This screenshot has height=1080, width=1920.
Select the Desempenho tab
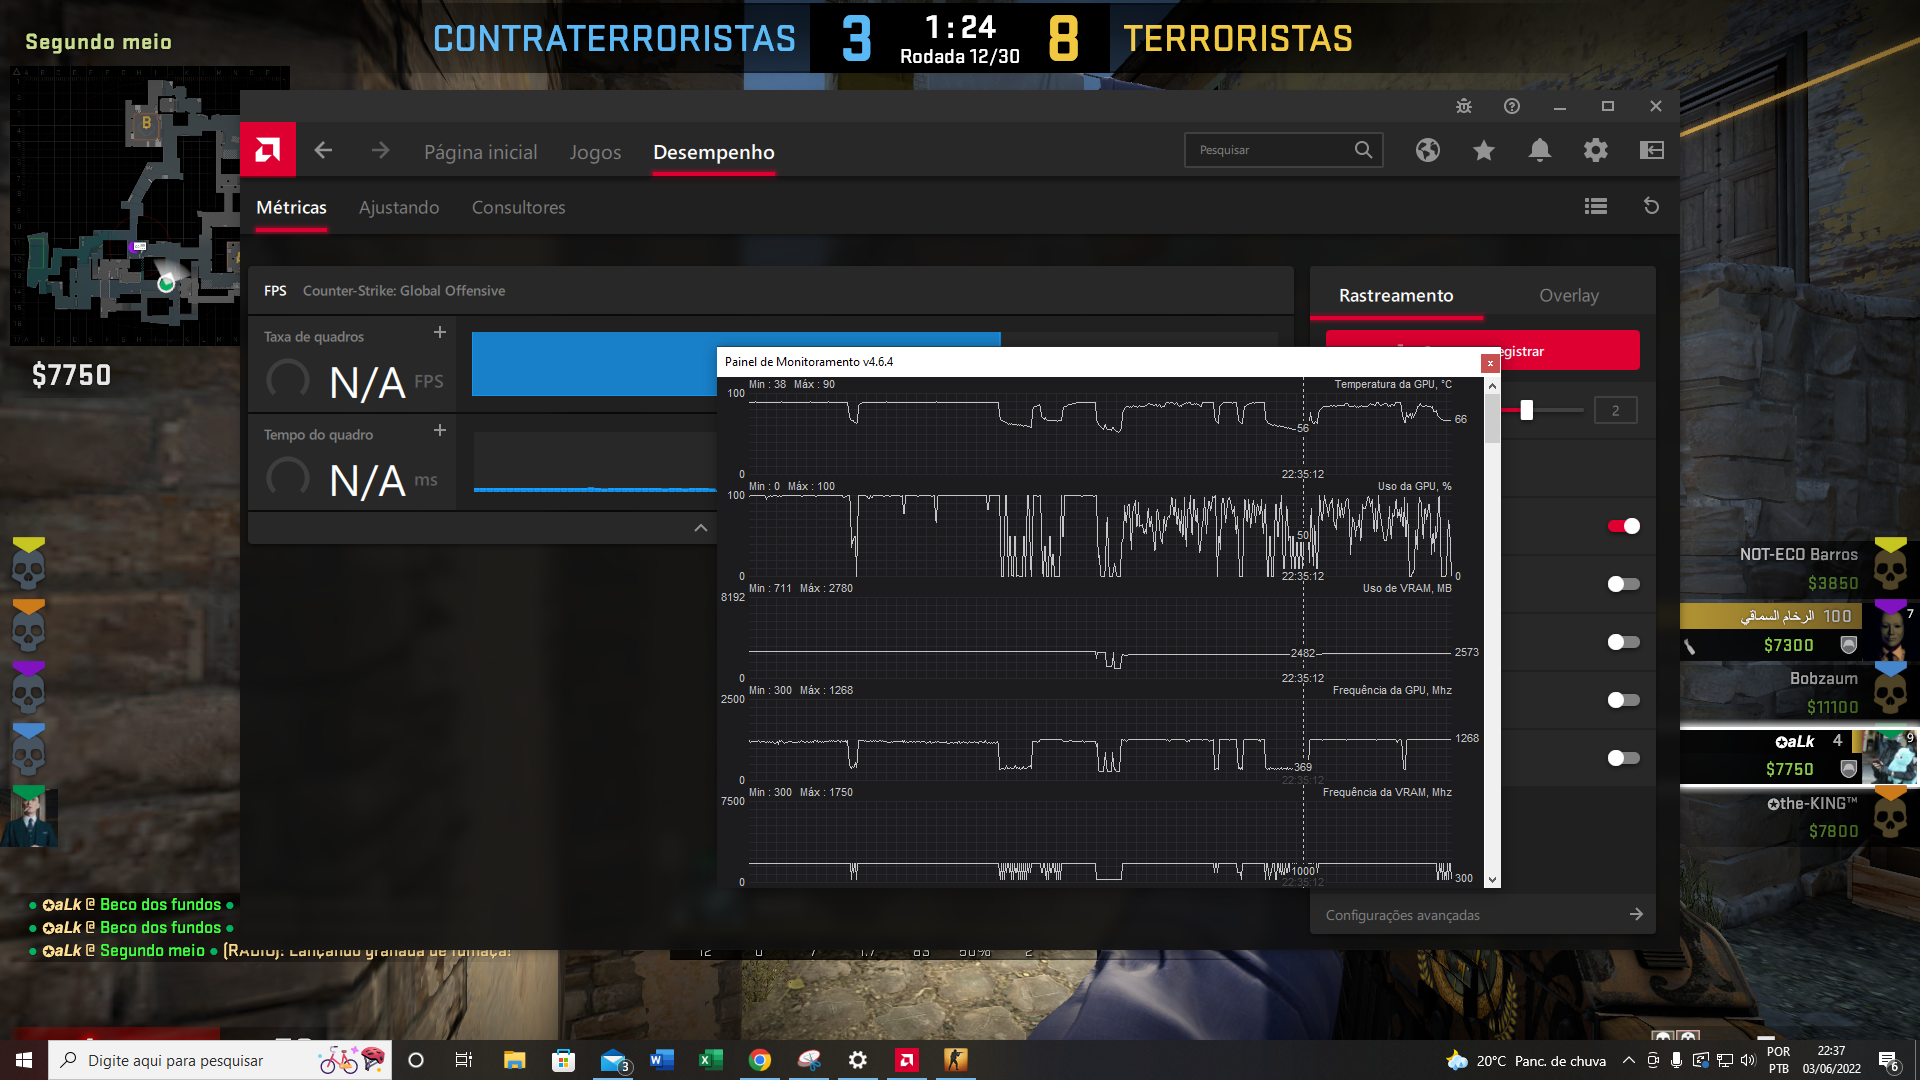click(714, 152)
